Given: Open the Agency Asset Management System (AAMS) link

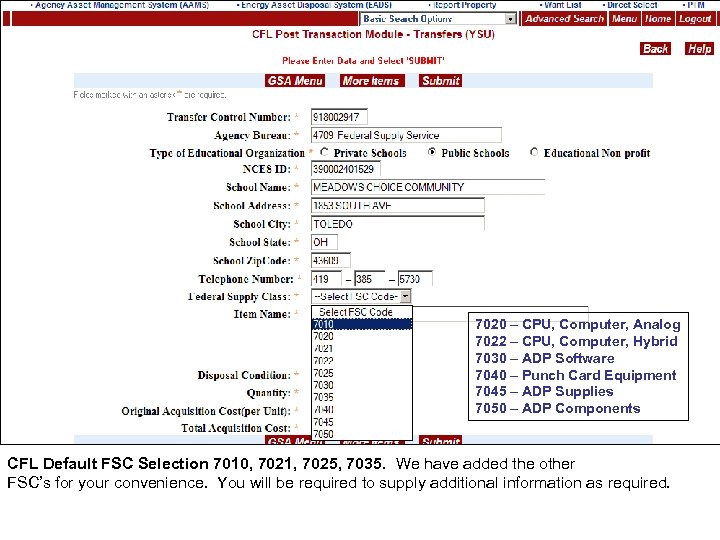Looking at the screenshot, I should [122, 5].
